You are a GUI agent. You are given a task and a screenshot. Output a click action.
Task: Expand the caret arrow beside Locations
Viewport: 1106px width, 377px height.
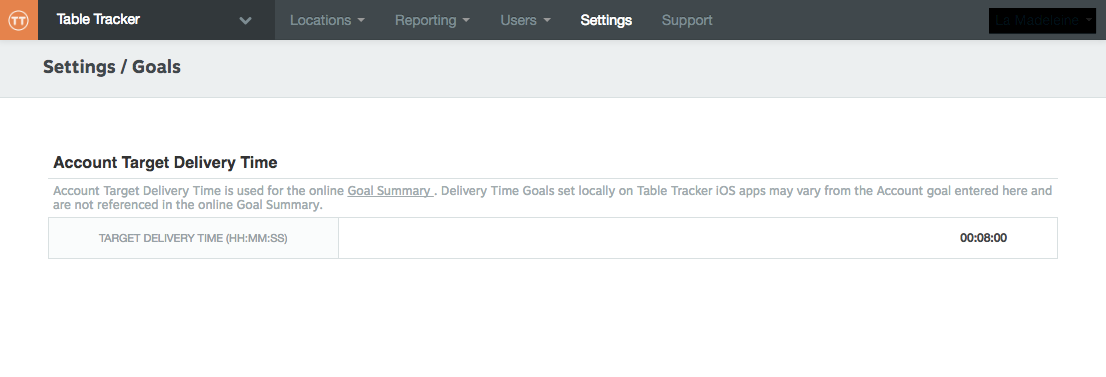point(361,20)
